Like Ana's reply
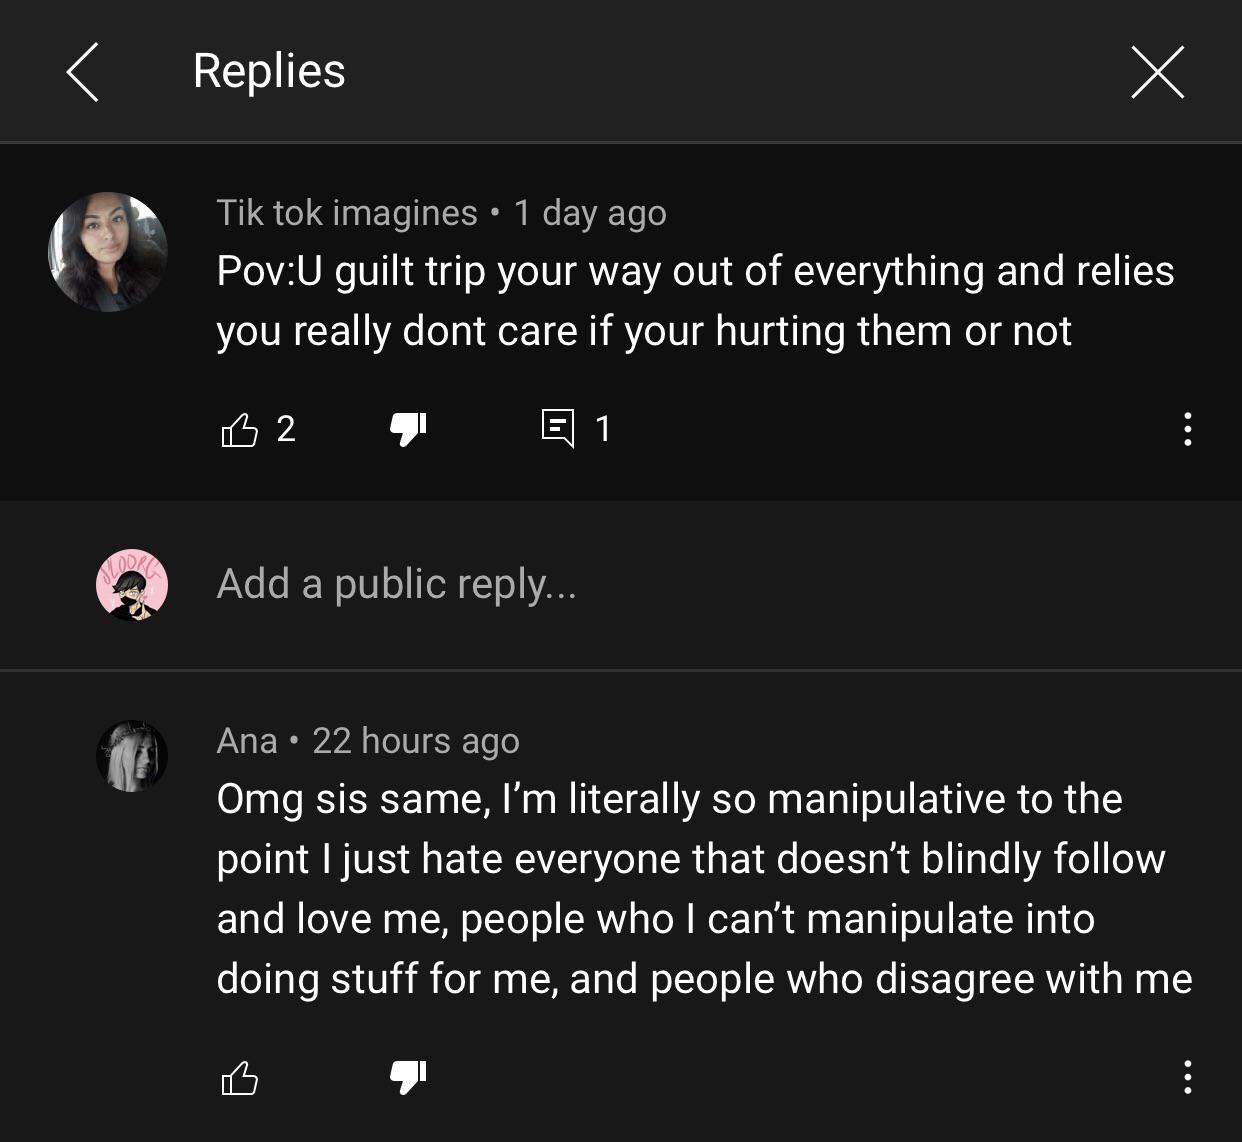Screen dimensions: 1242x1142 (x=239, y=1078)
